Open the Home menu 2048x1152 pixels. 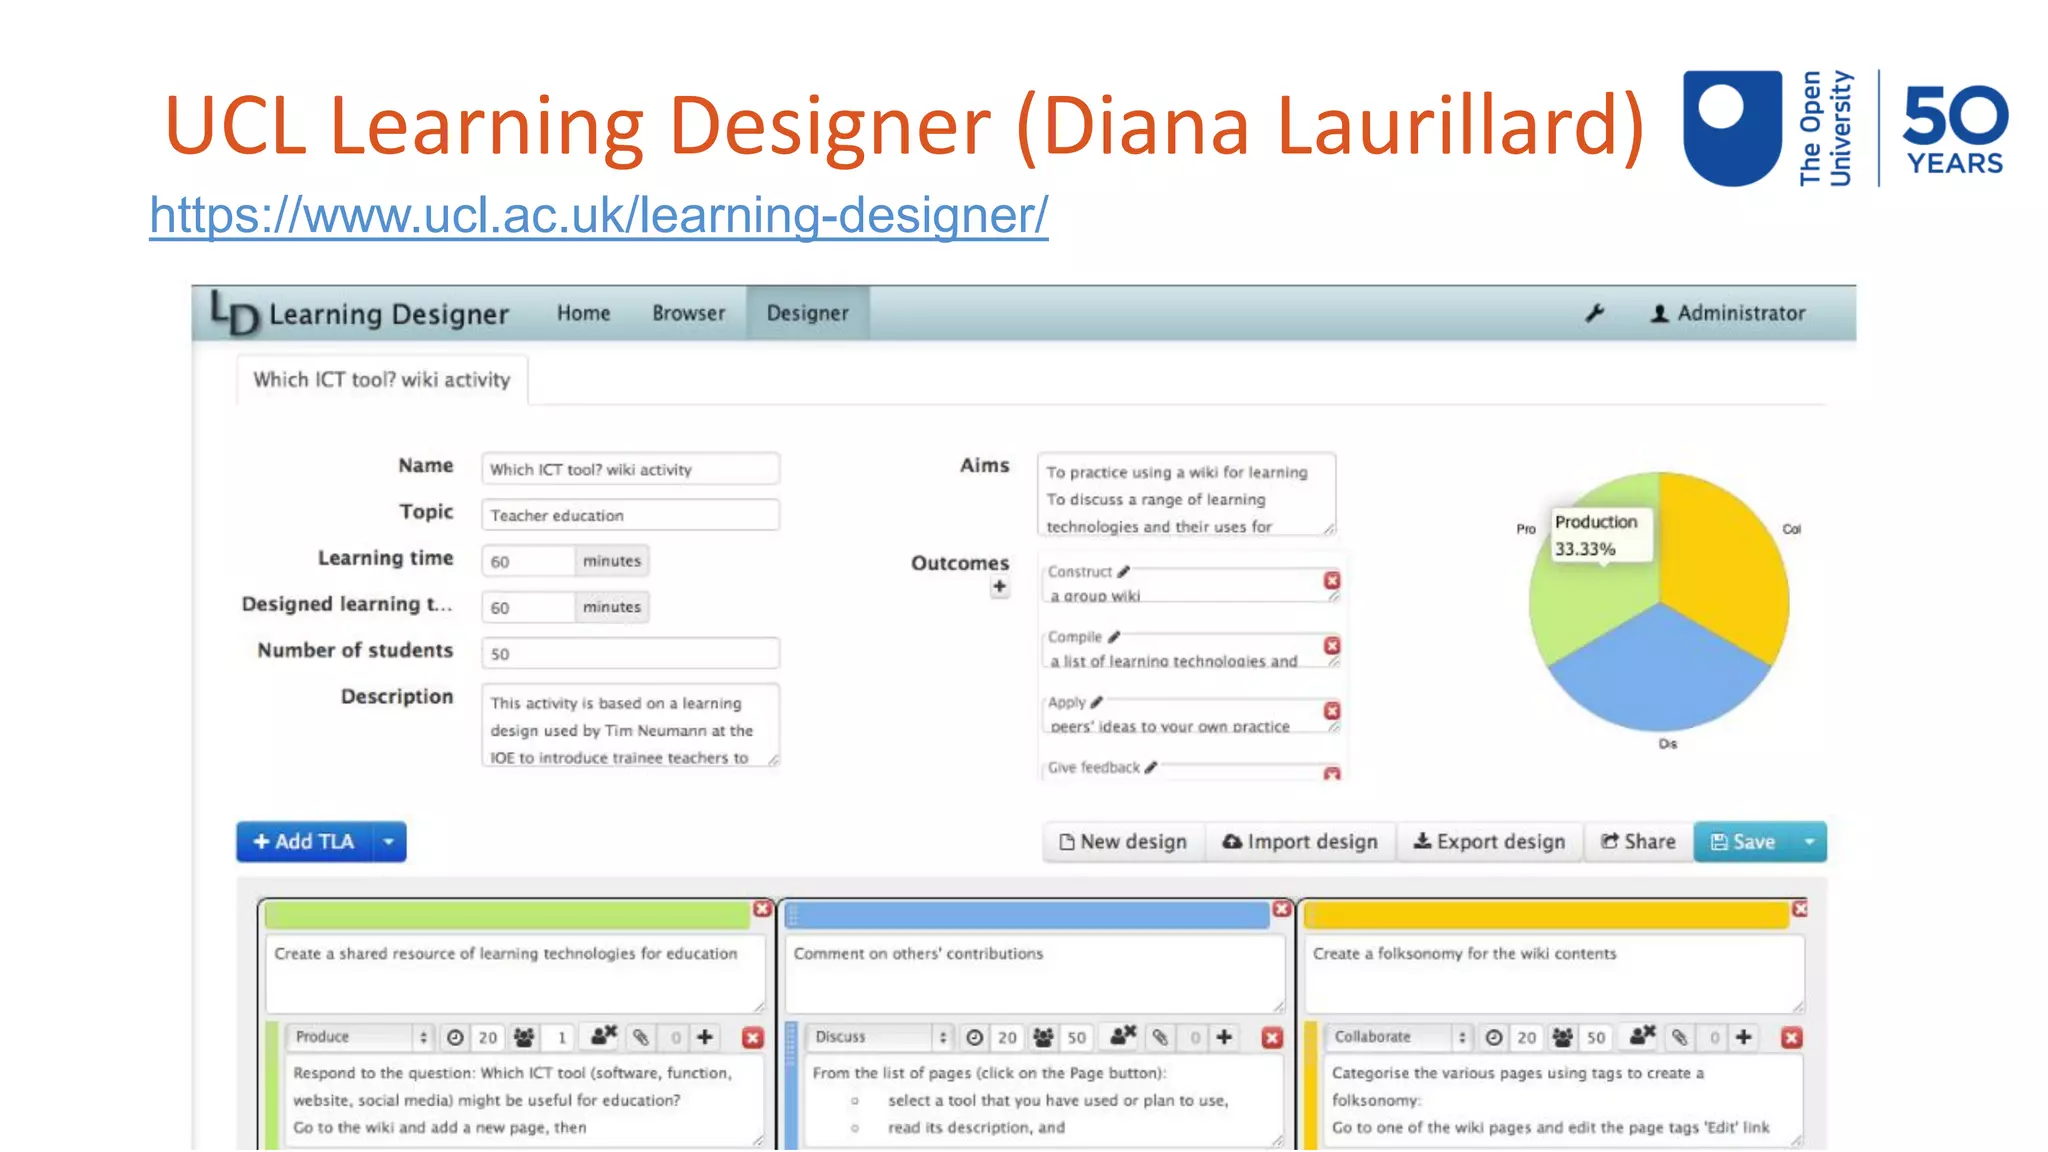coord(583,313)
